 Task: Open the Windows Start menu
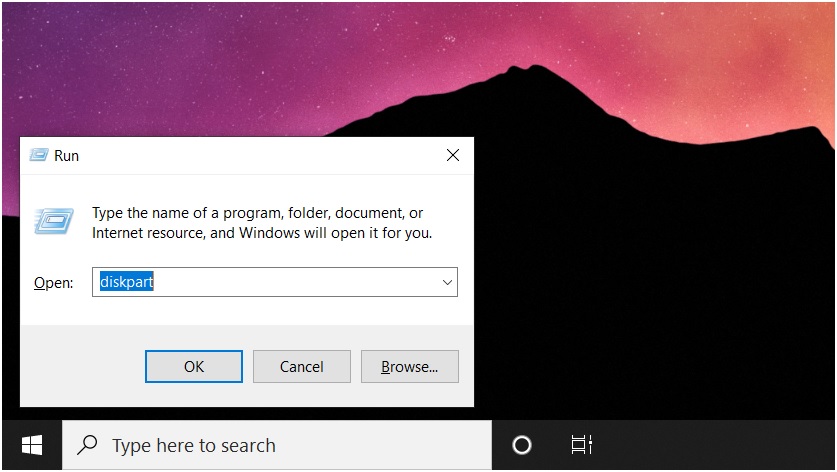click(32, 445)
